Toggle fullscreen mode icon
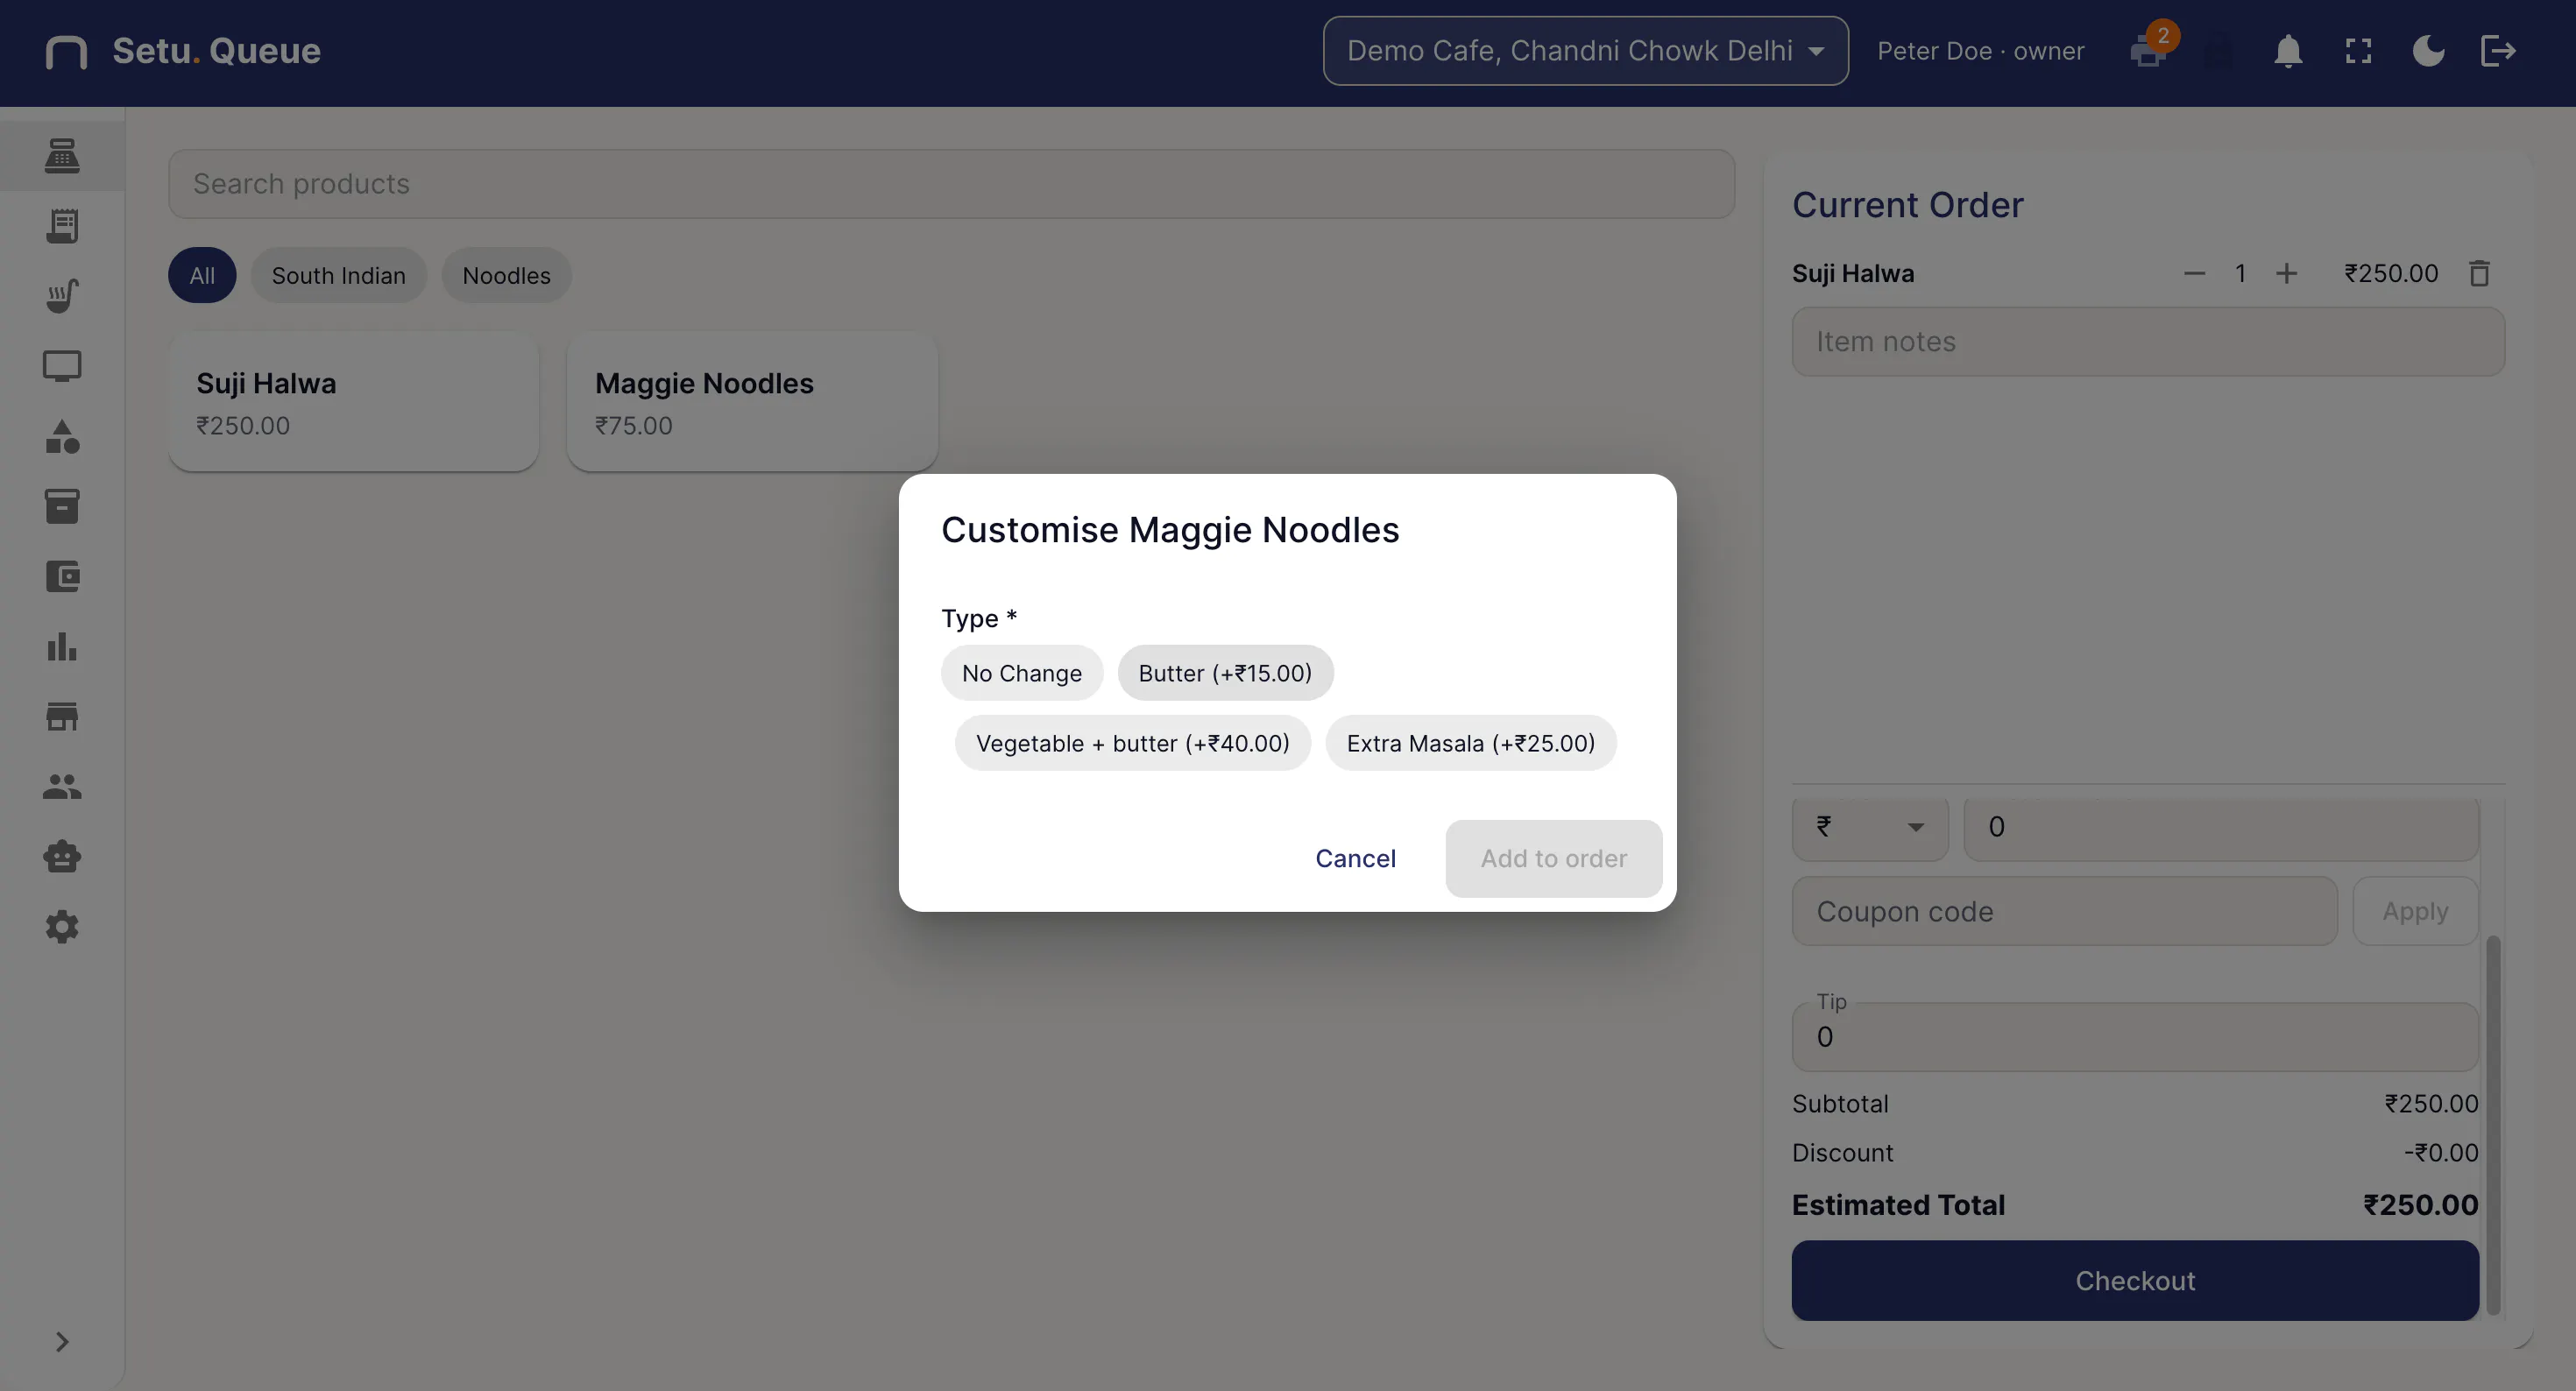2576x1391 pixels. coord(2358,51)
